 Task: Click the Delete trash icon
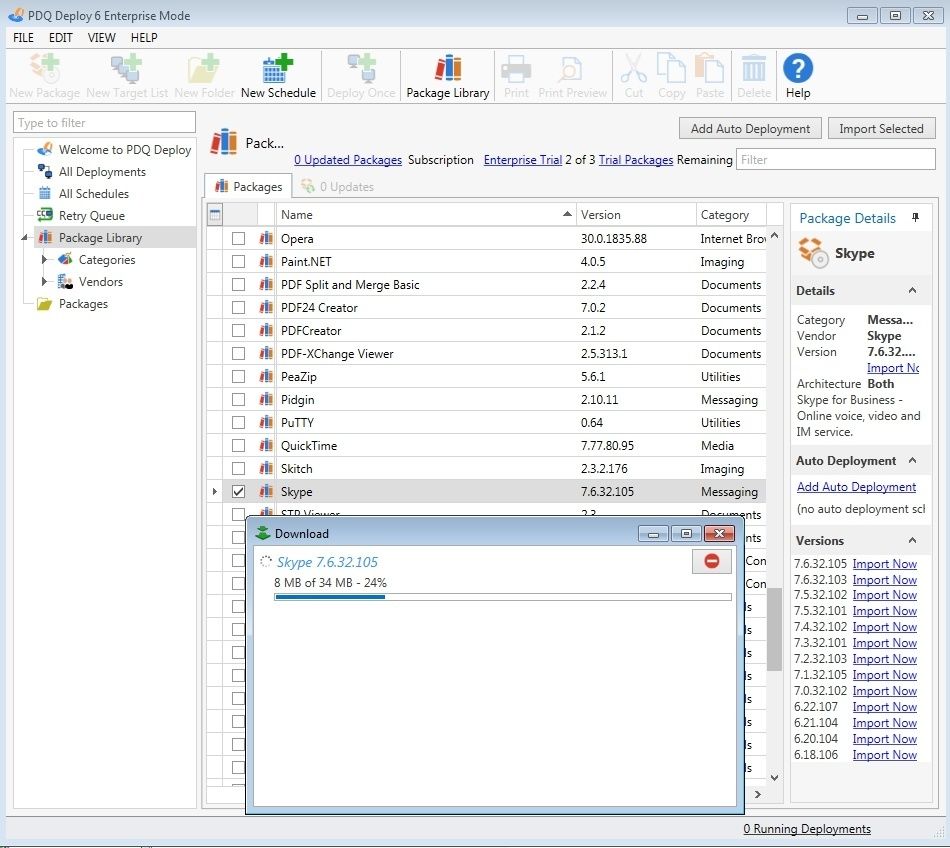754,68
